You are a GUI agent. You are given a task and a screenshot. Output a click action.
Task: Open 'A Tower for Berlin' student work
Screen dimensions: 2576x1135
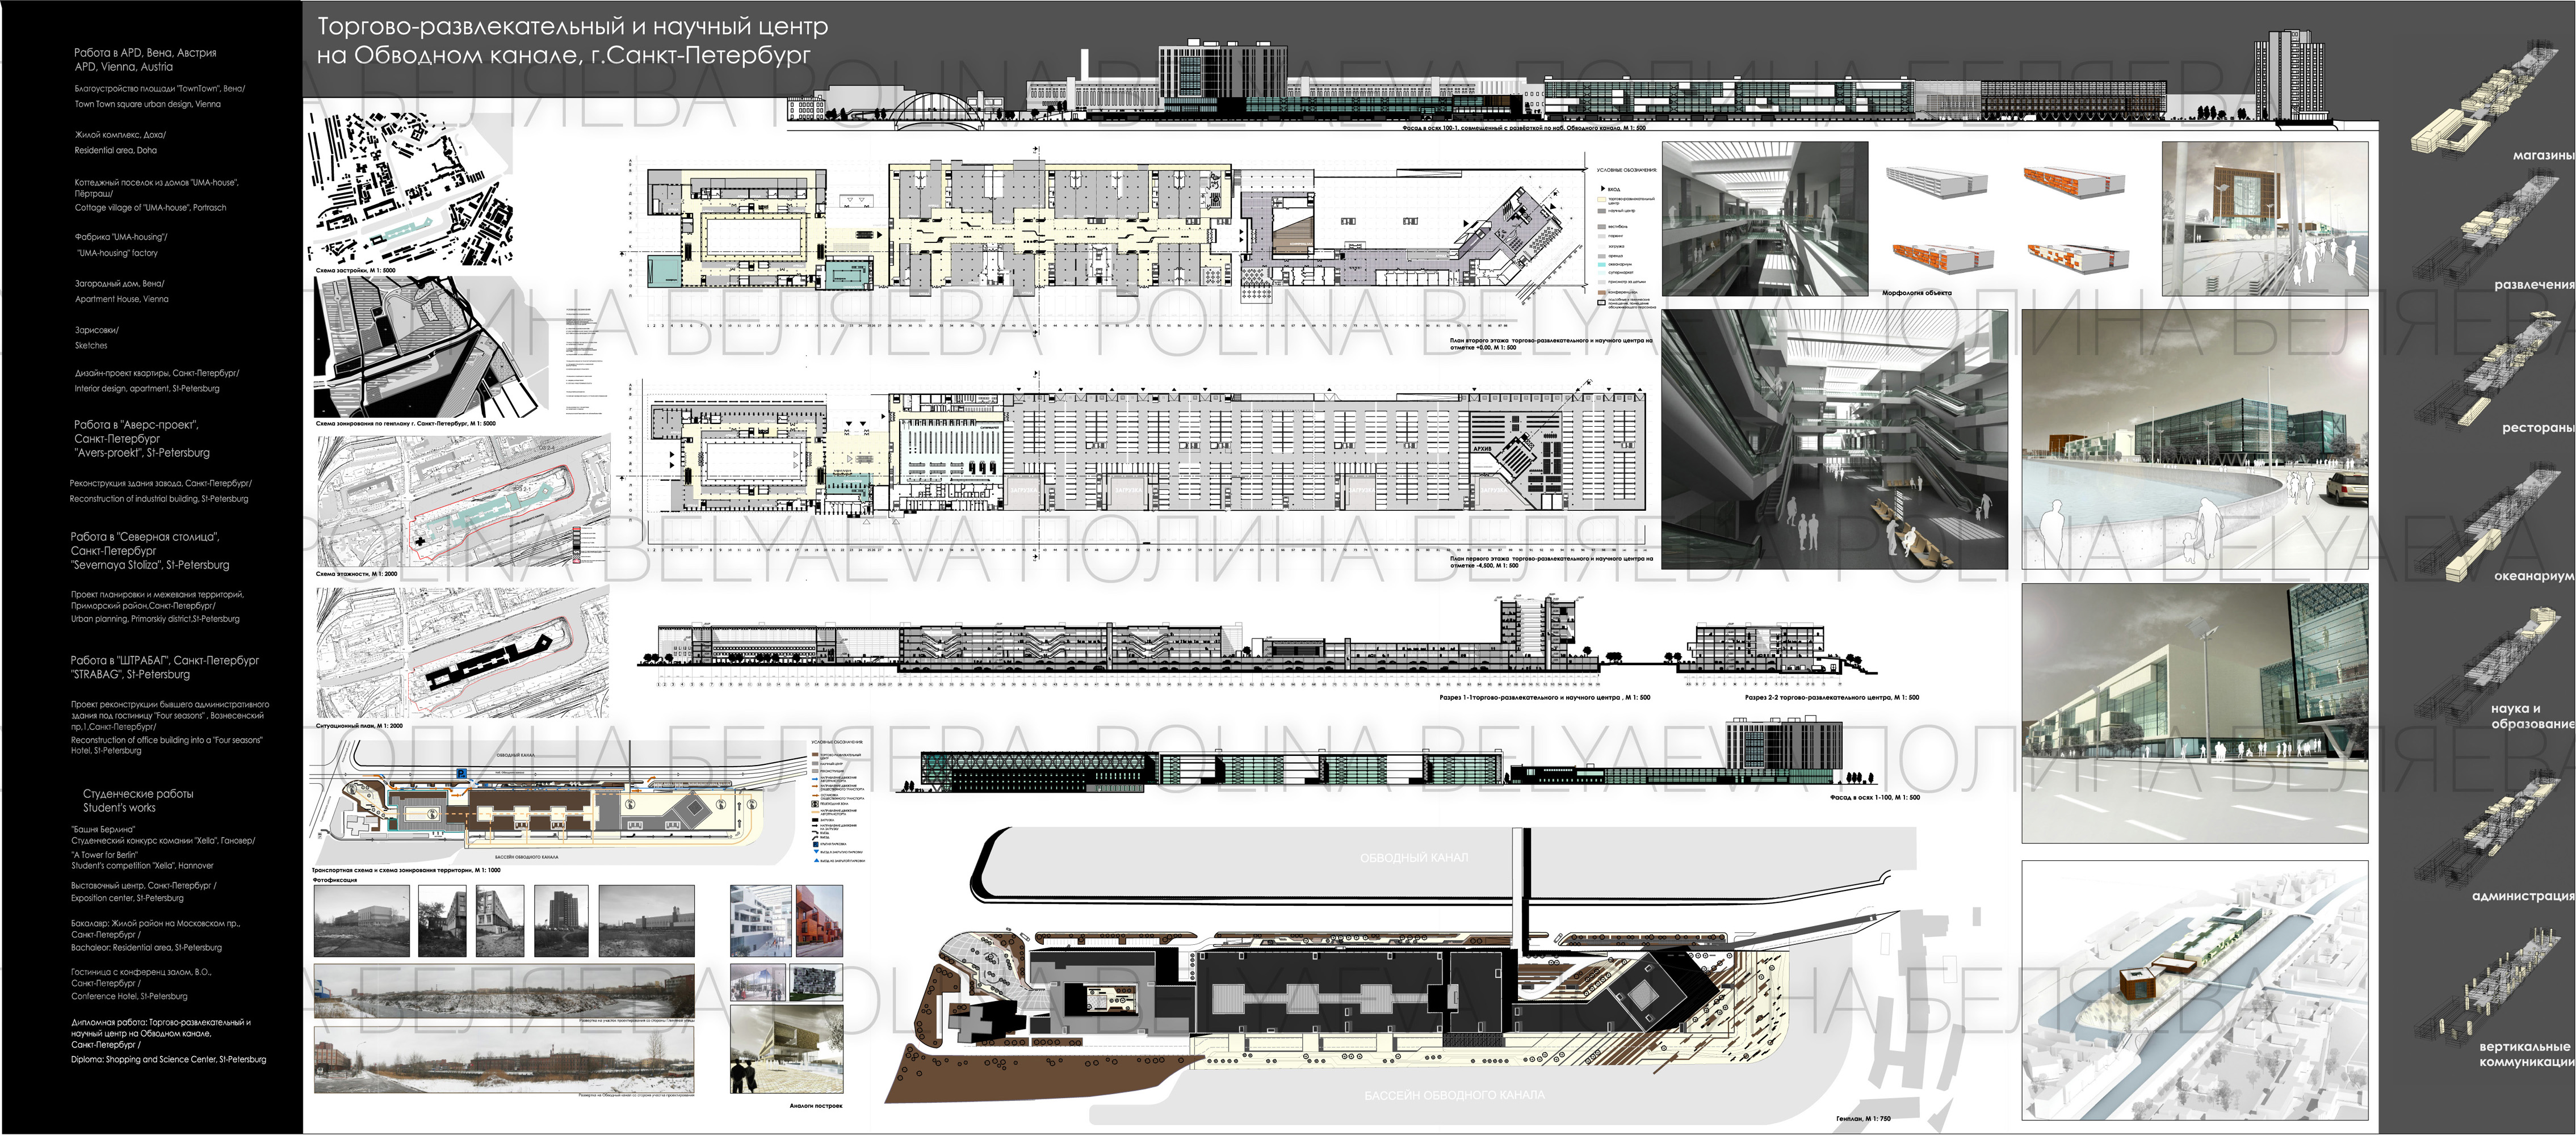pyautogui.click(x=104, y=855)
